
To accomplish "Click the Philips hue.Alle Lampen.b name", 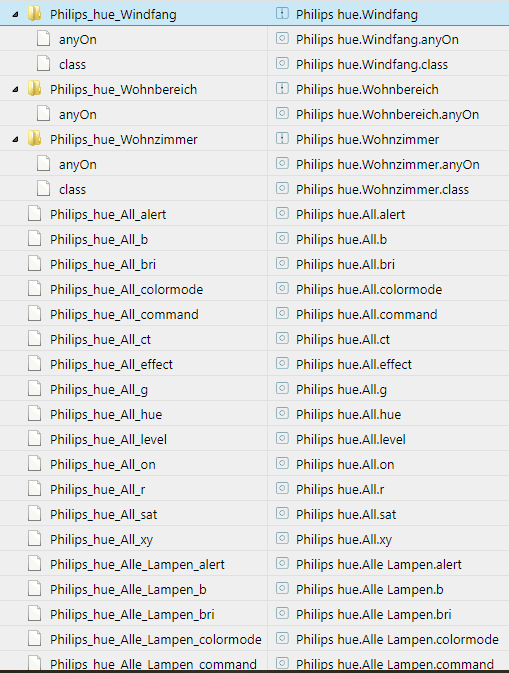I will 370,590.
